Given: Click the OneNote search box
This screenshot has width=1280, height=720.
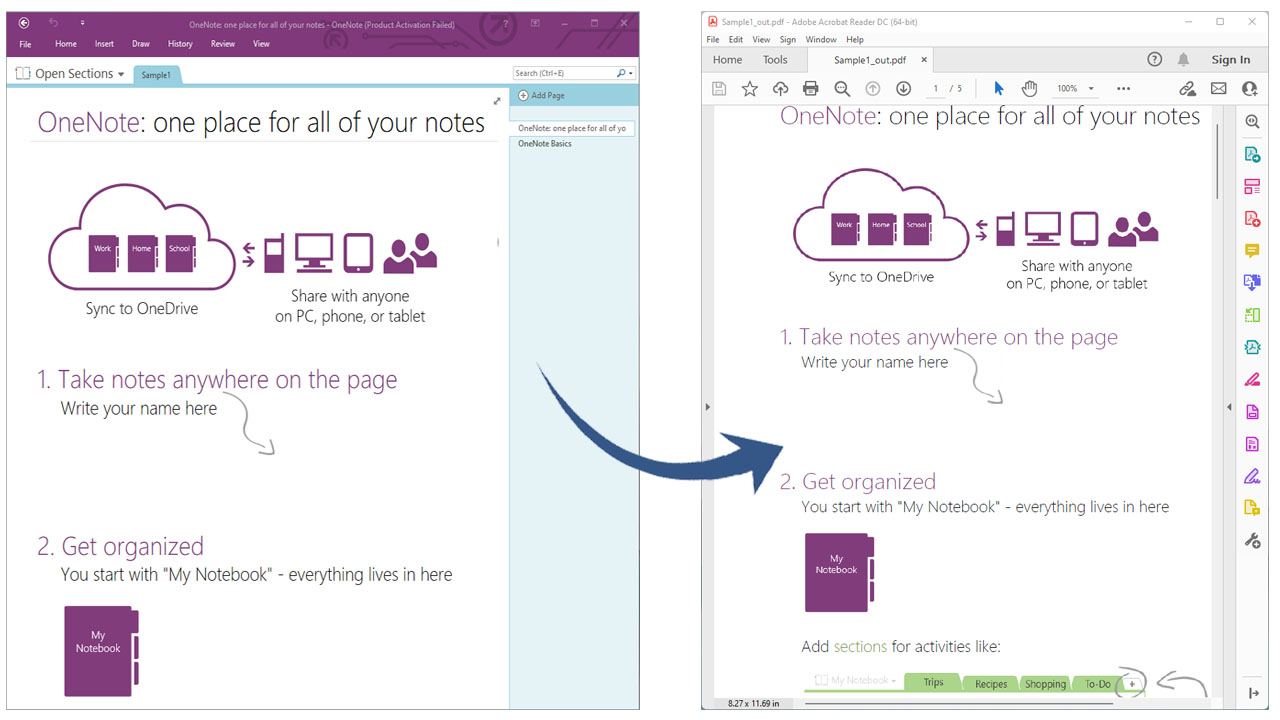Looking at the screenshot, I should pyautogui.click(x=564, y=73).
